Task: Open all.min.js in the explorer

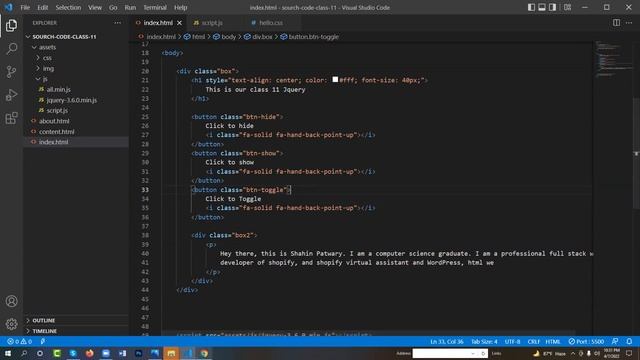Action: coord(58,89)
